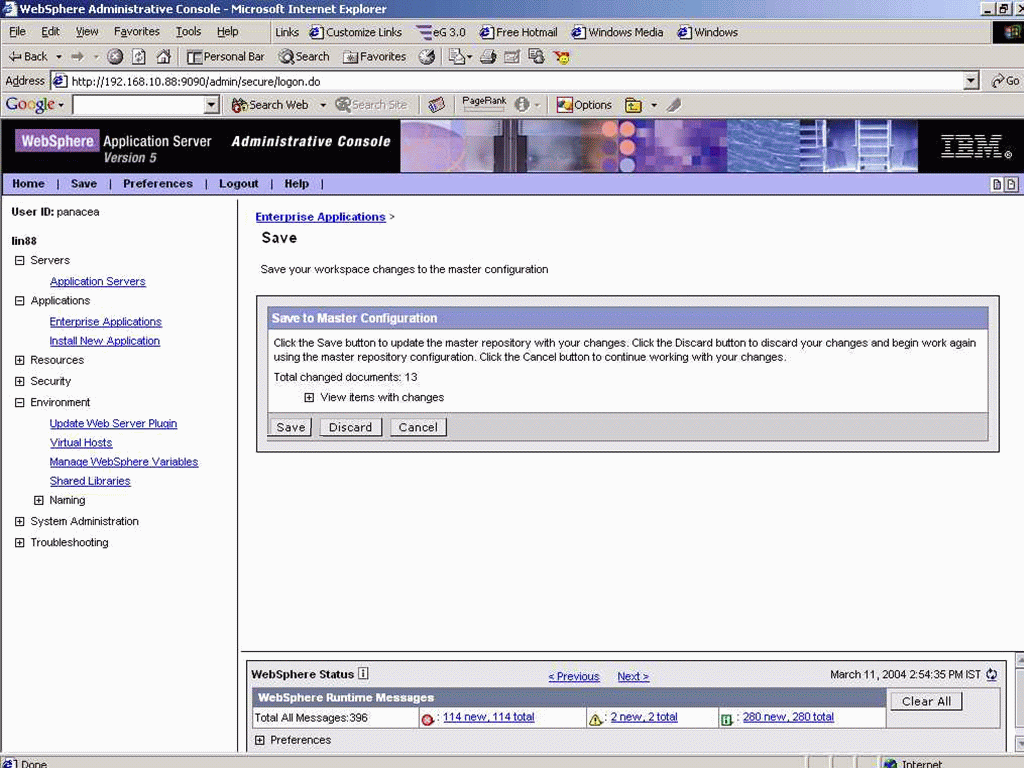This screenshot has width=1024, height=768.
Task: Click the status refresh icon
Action: click(x=991, y=675)
